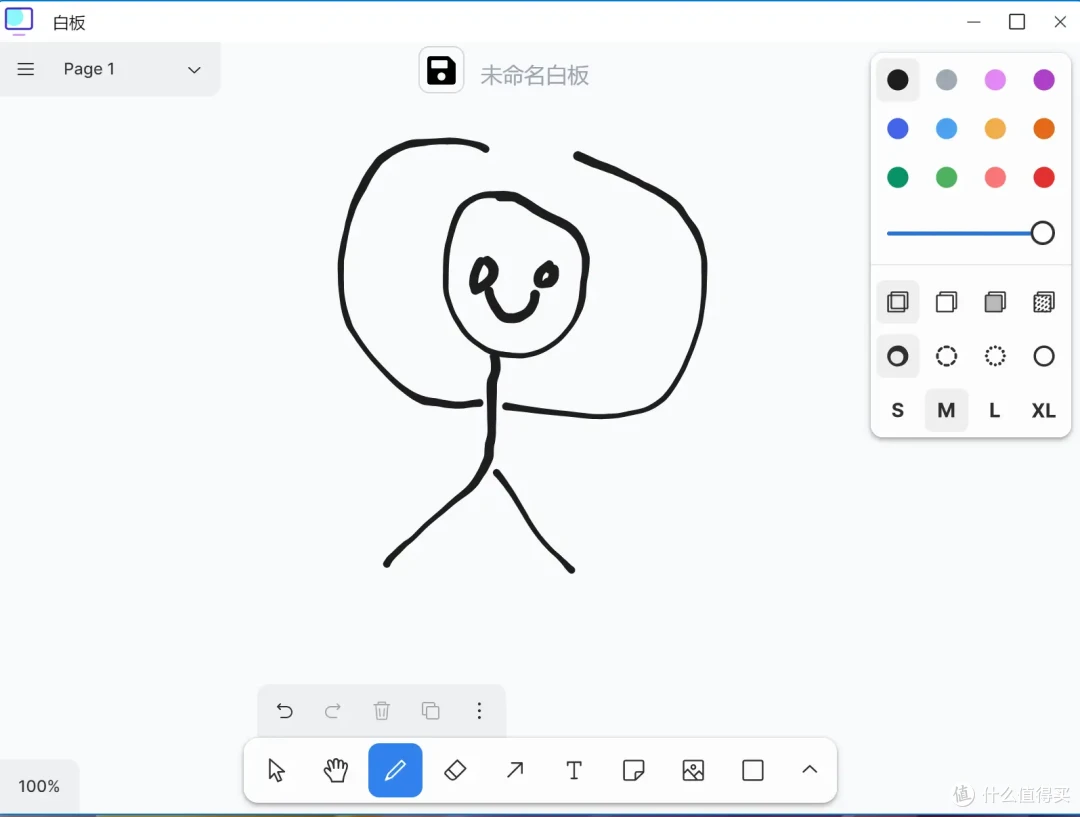Screen dimensions: 1080x817
Task: Click the trash delete icon
Action: click(x=382, y=710)
